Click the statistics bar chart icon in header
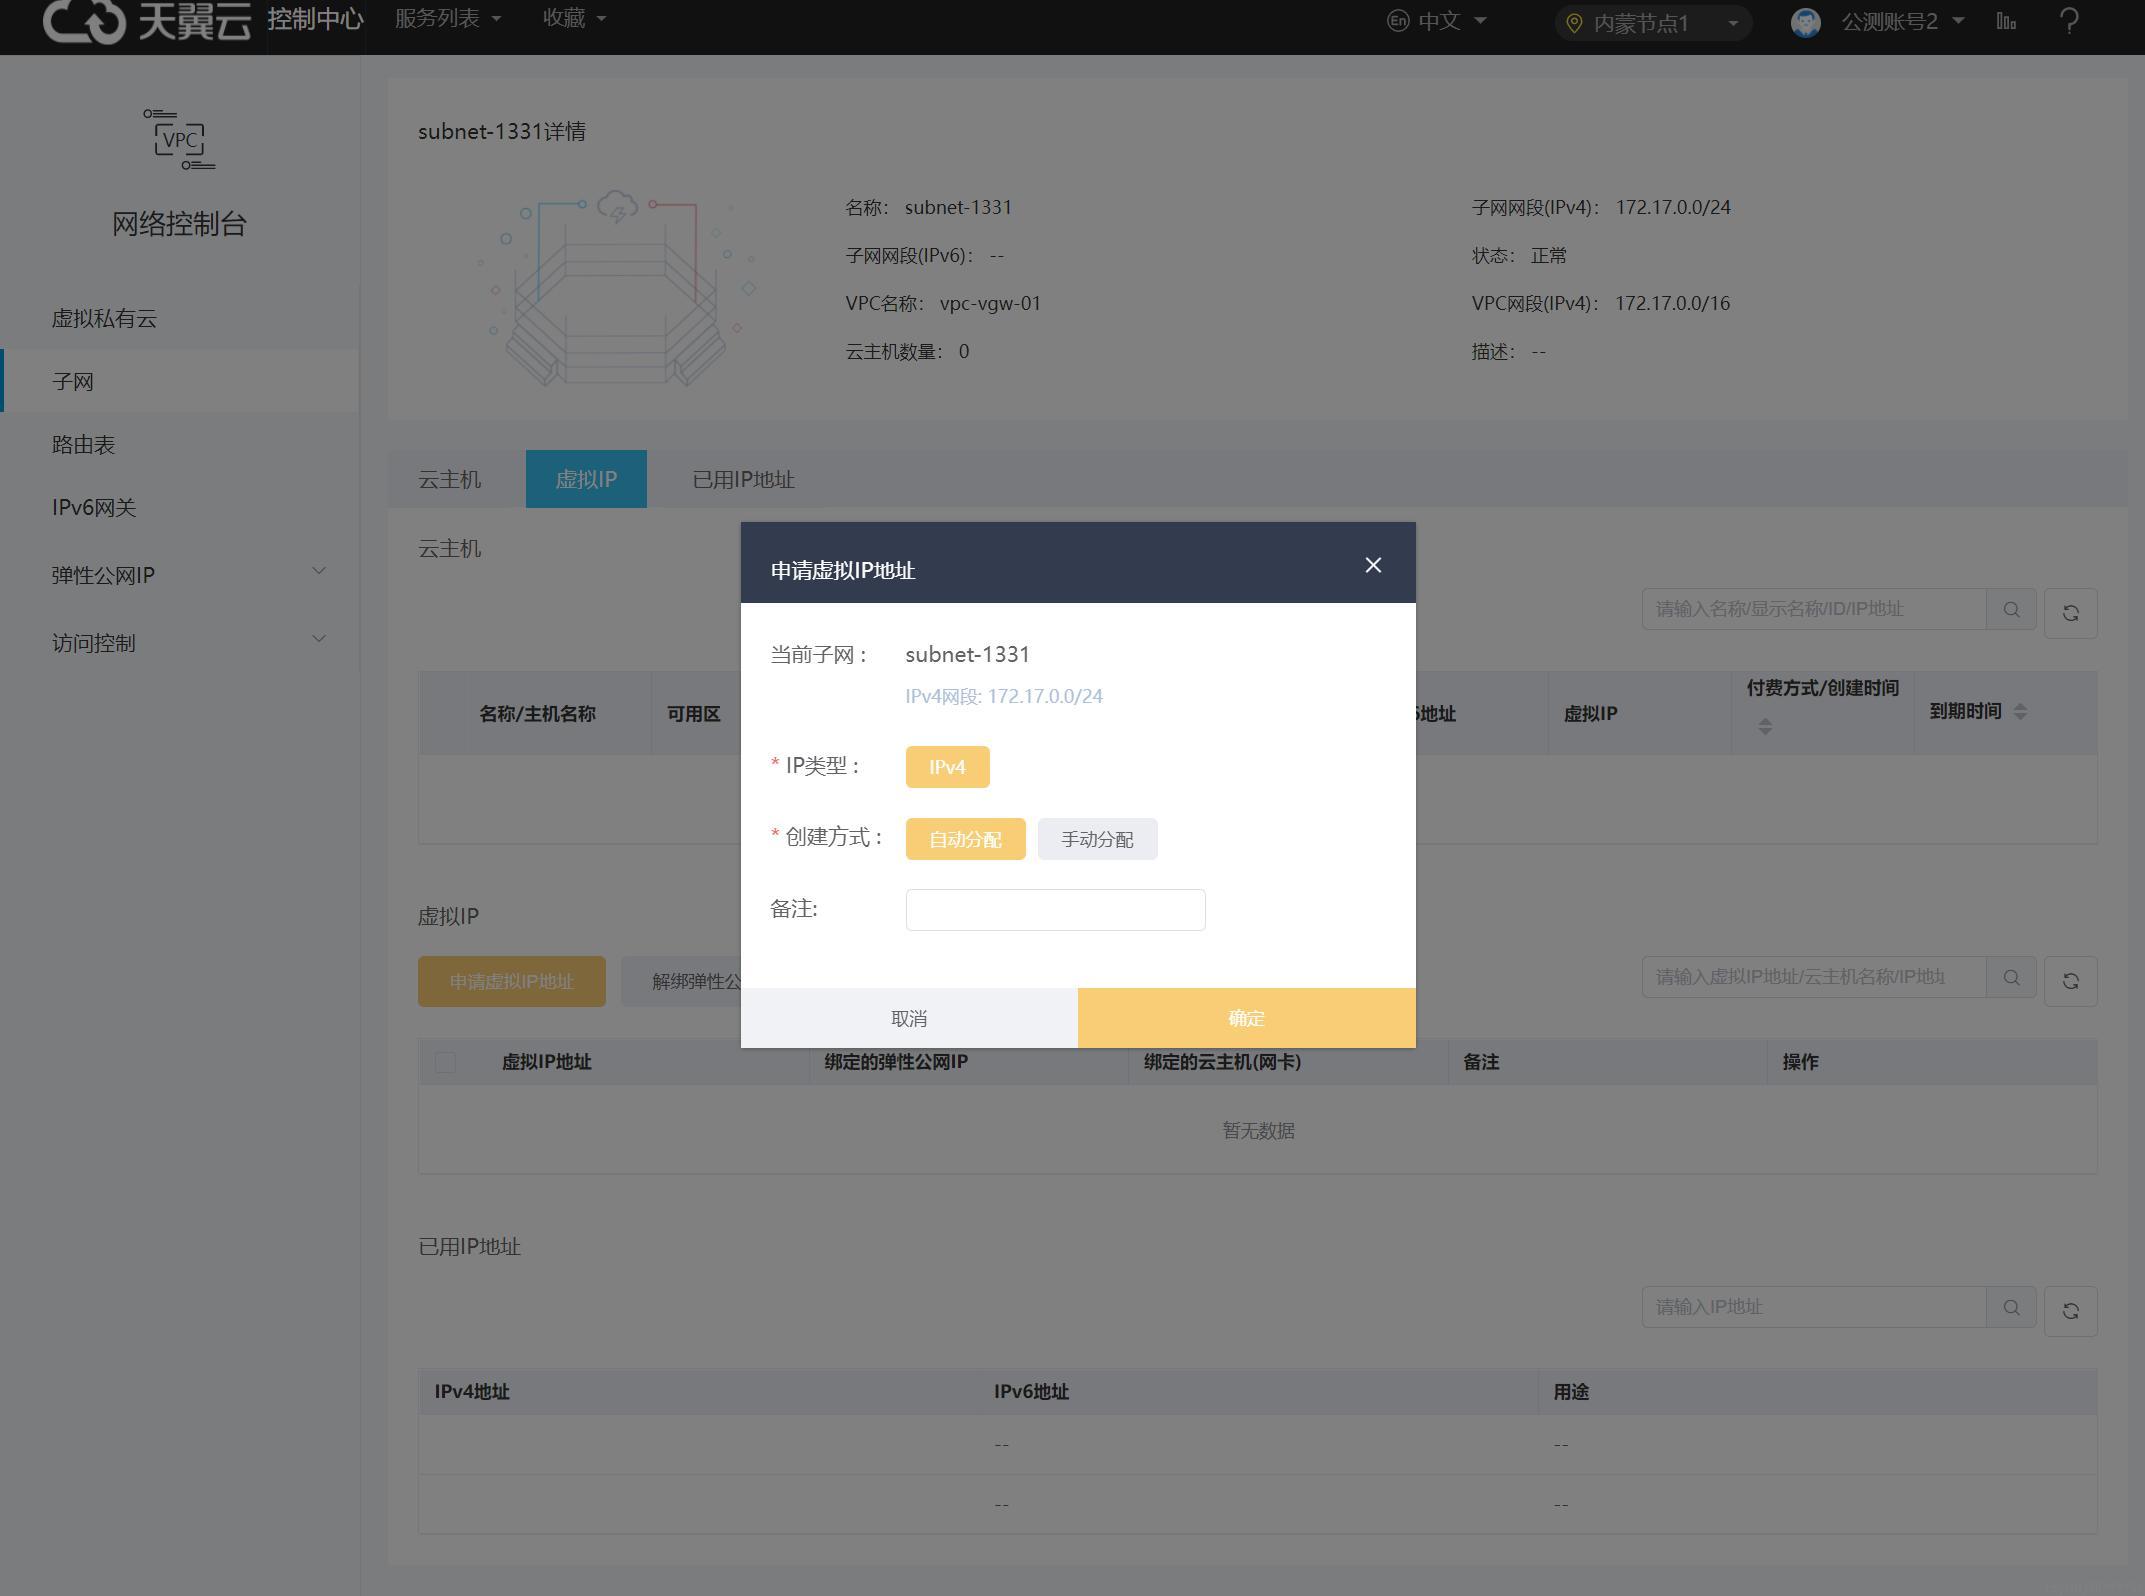2145x1596 pixels. (x=2005, y=21)
